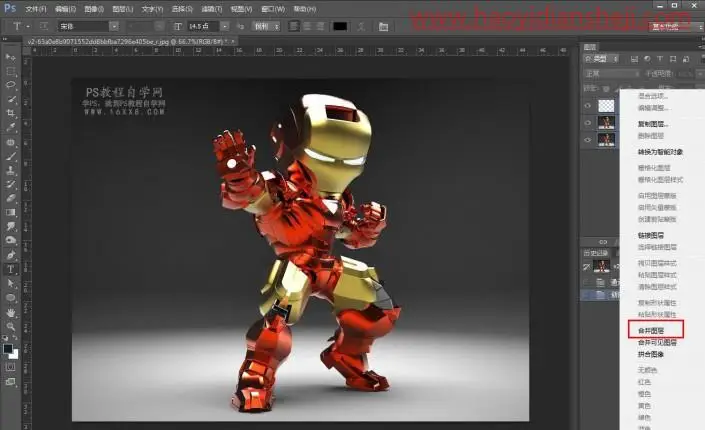This screenshot has width=705, height=430.
Task: Filter layers by smart object icon
Action: pos(686,59)
